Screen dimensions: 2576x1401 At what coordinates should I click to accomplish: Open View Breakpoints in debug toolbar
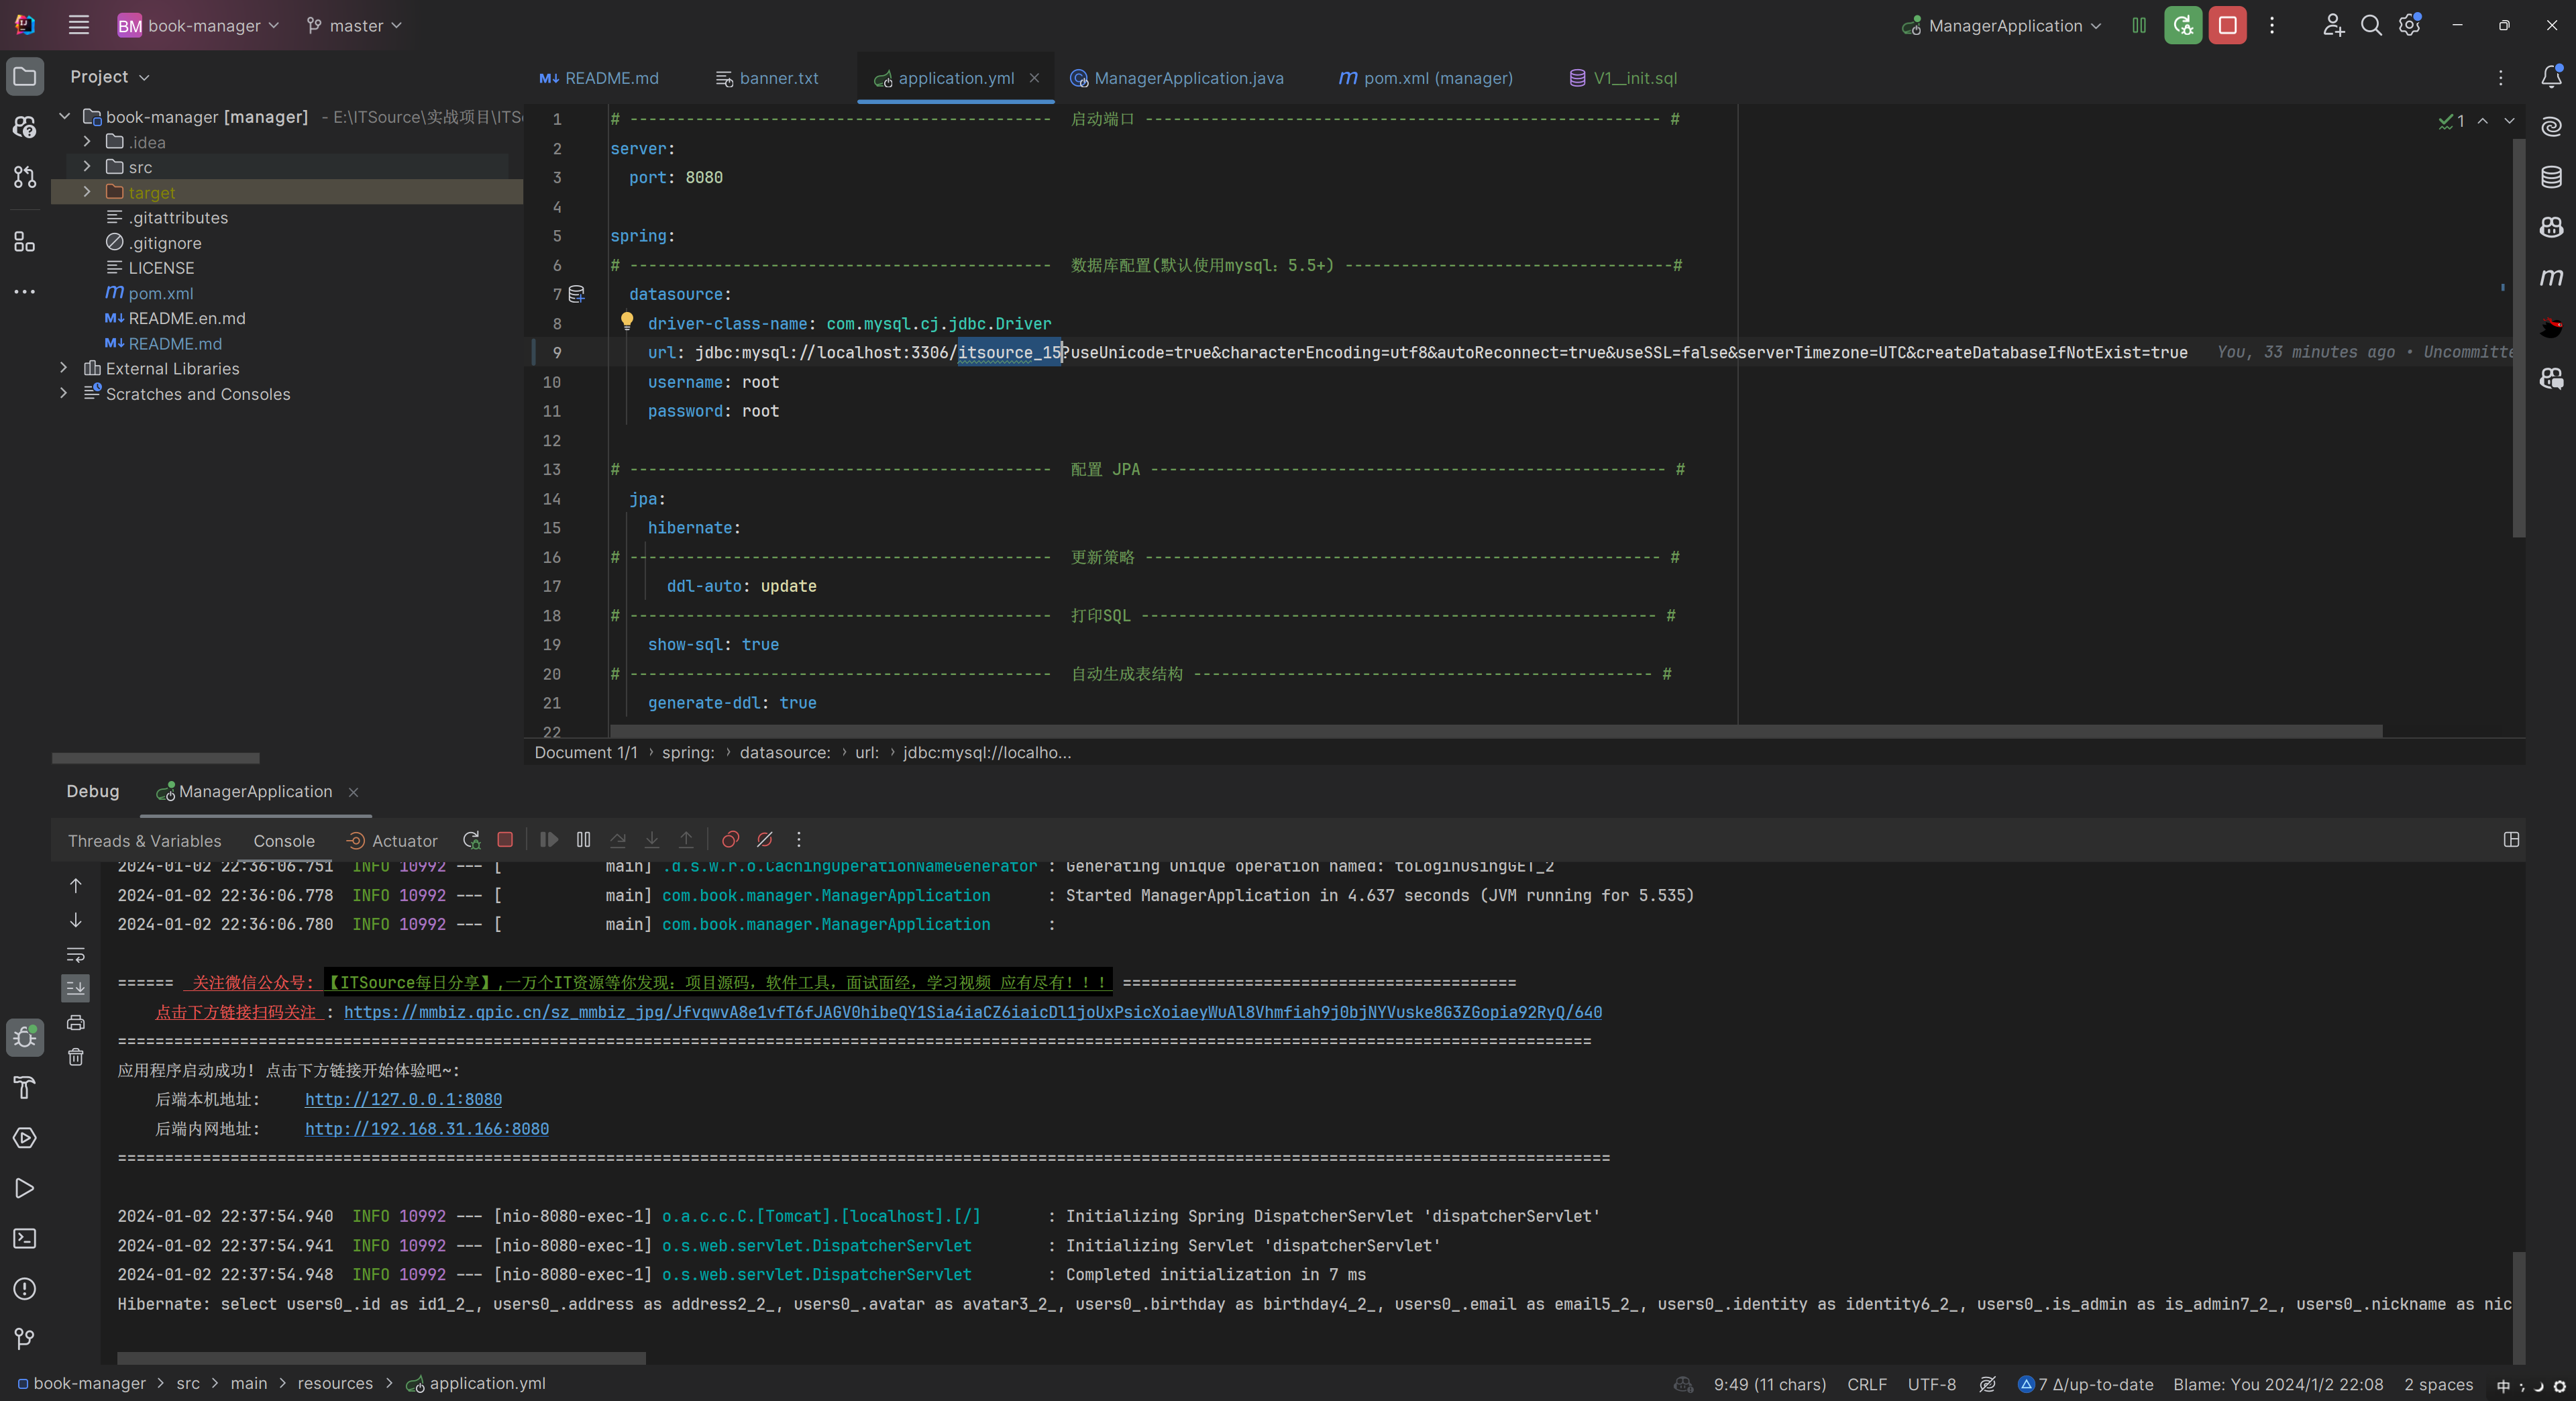[x=730, y=840]
